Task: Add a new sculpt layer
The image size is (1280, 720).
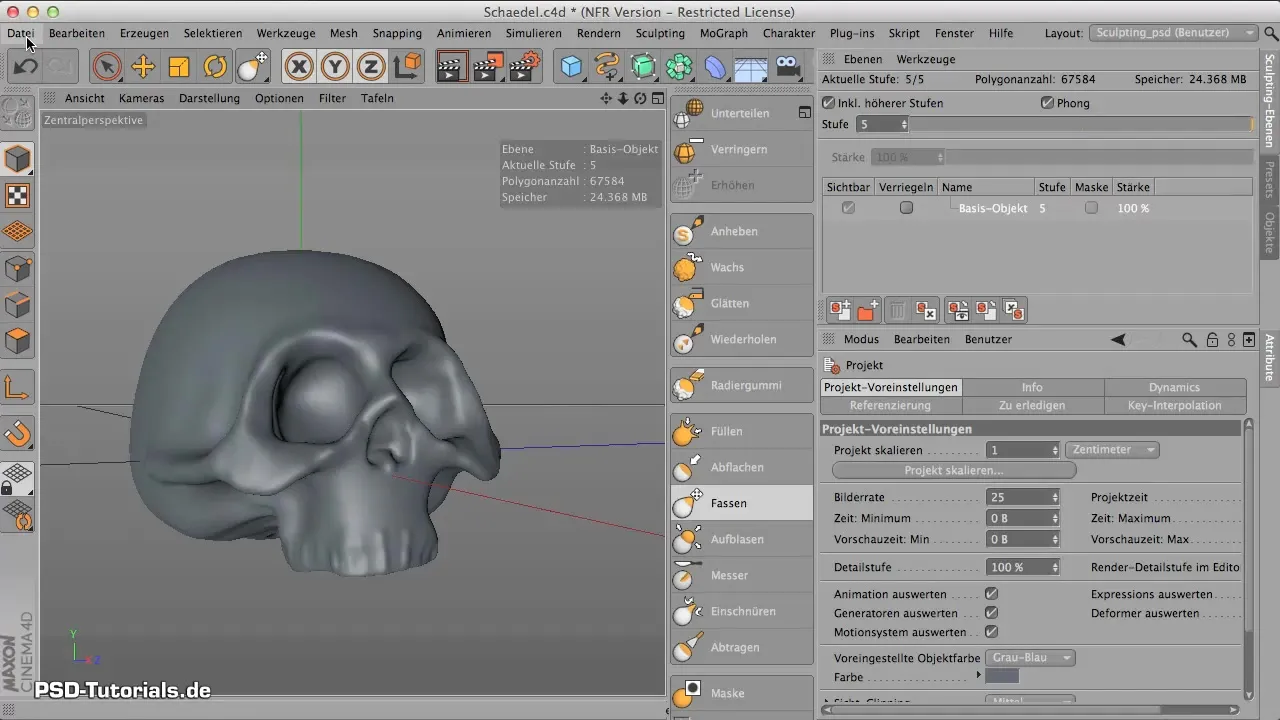Action: [840, 311]
